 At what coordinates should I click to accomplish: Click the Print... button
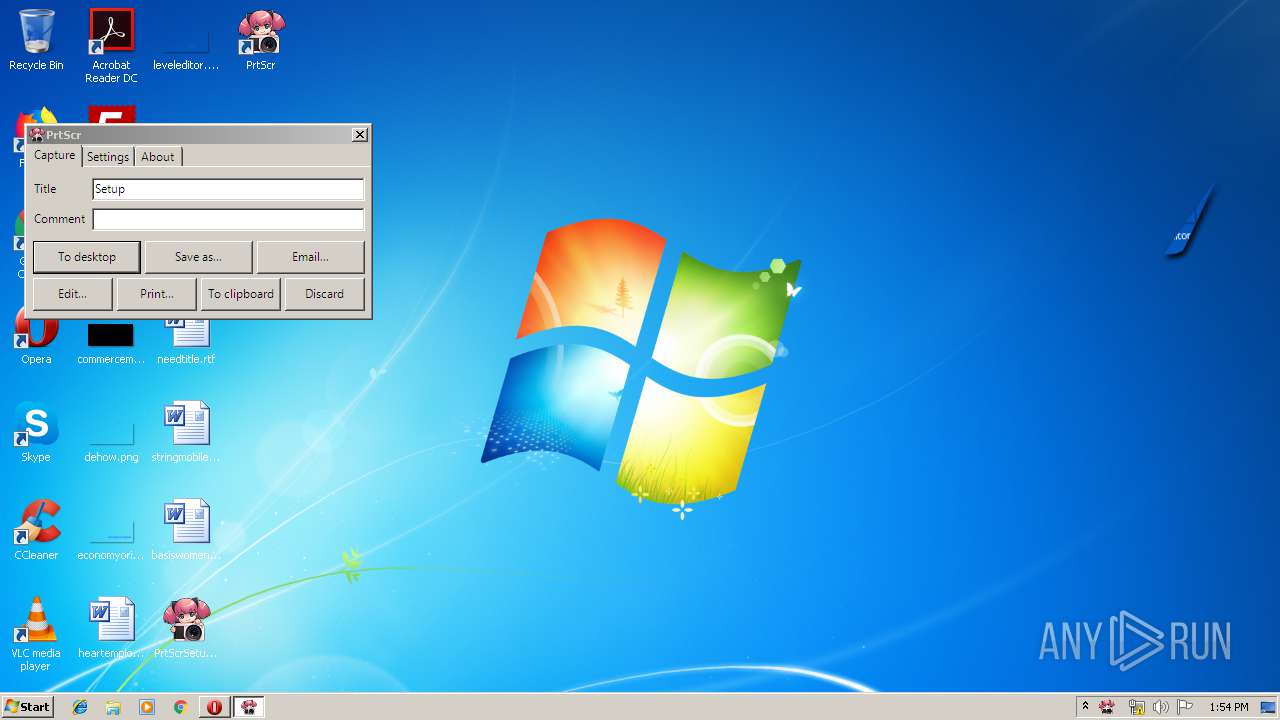pos(157,294)
